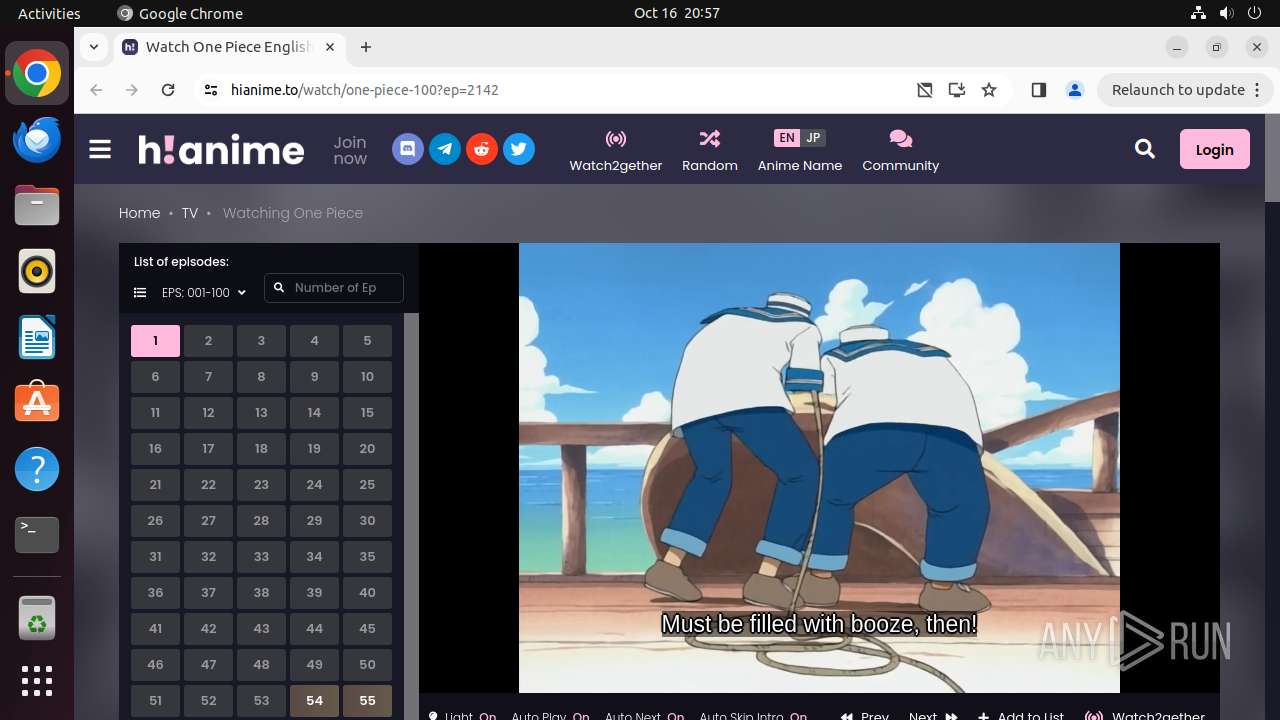Screen dimensions: 1280x720
Task: Click the address bar URL
Action: pos(365,90)
